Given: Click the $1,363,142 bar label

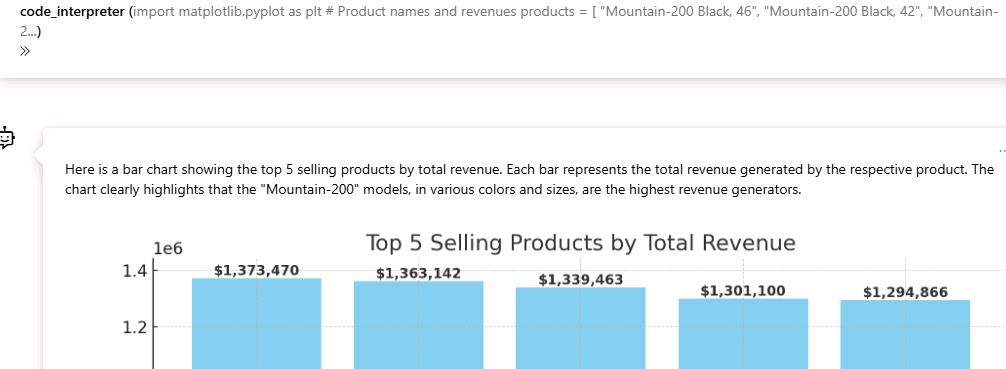Looking at the screenshot, I should tap(418, 273).
